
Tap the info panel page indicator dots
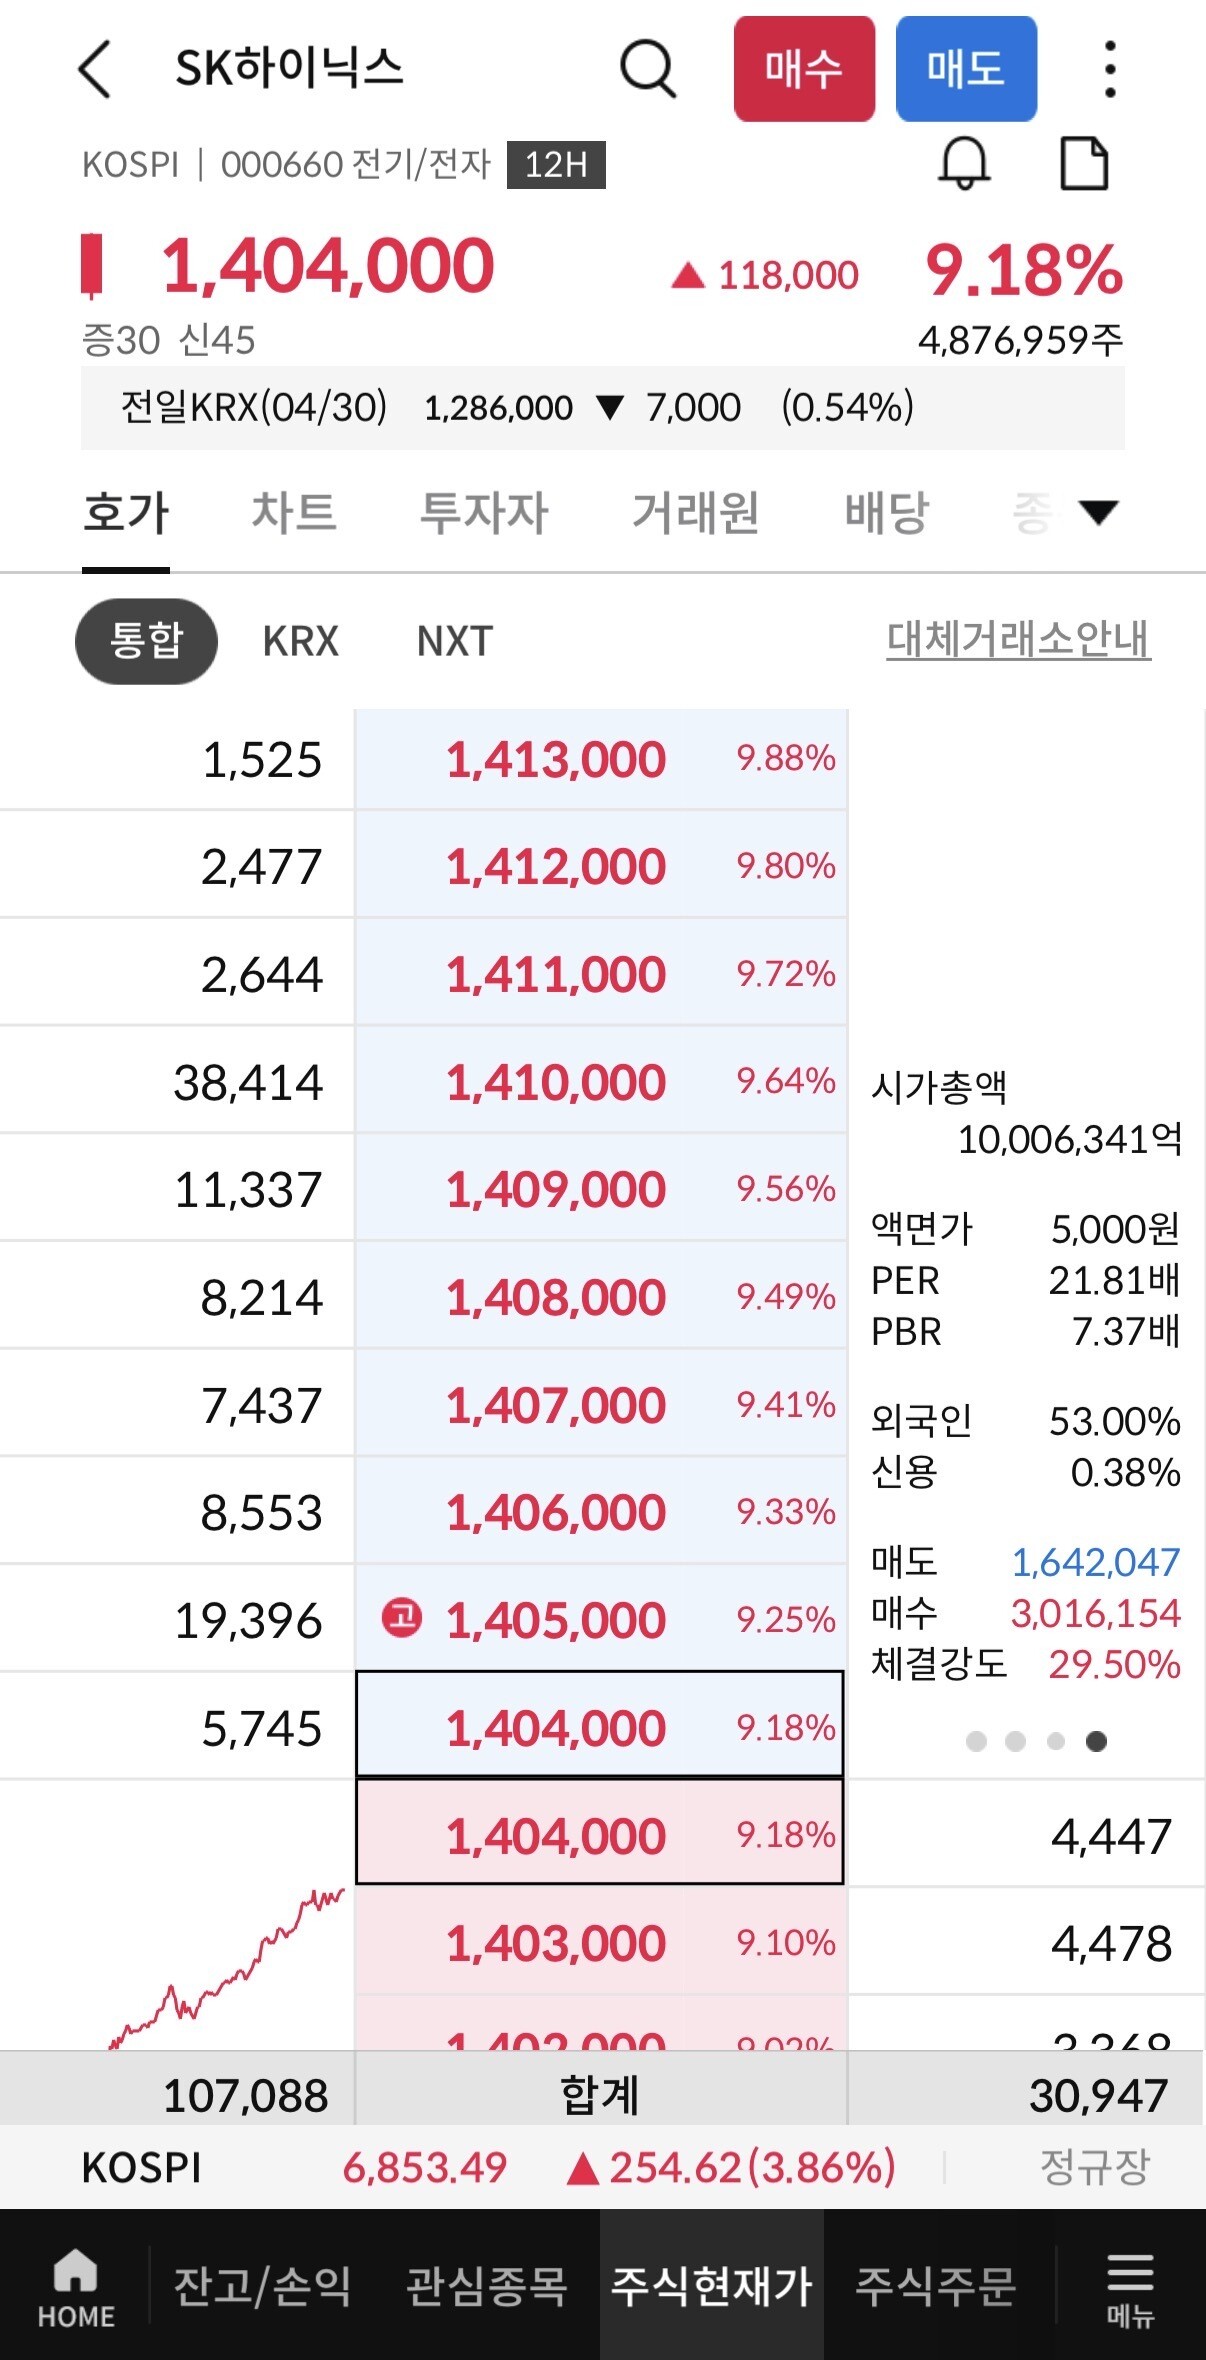[1036, 1742]
